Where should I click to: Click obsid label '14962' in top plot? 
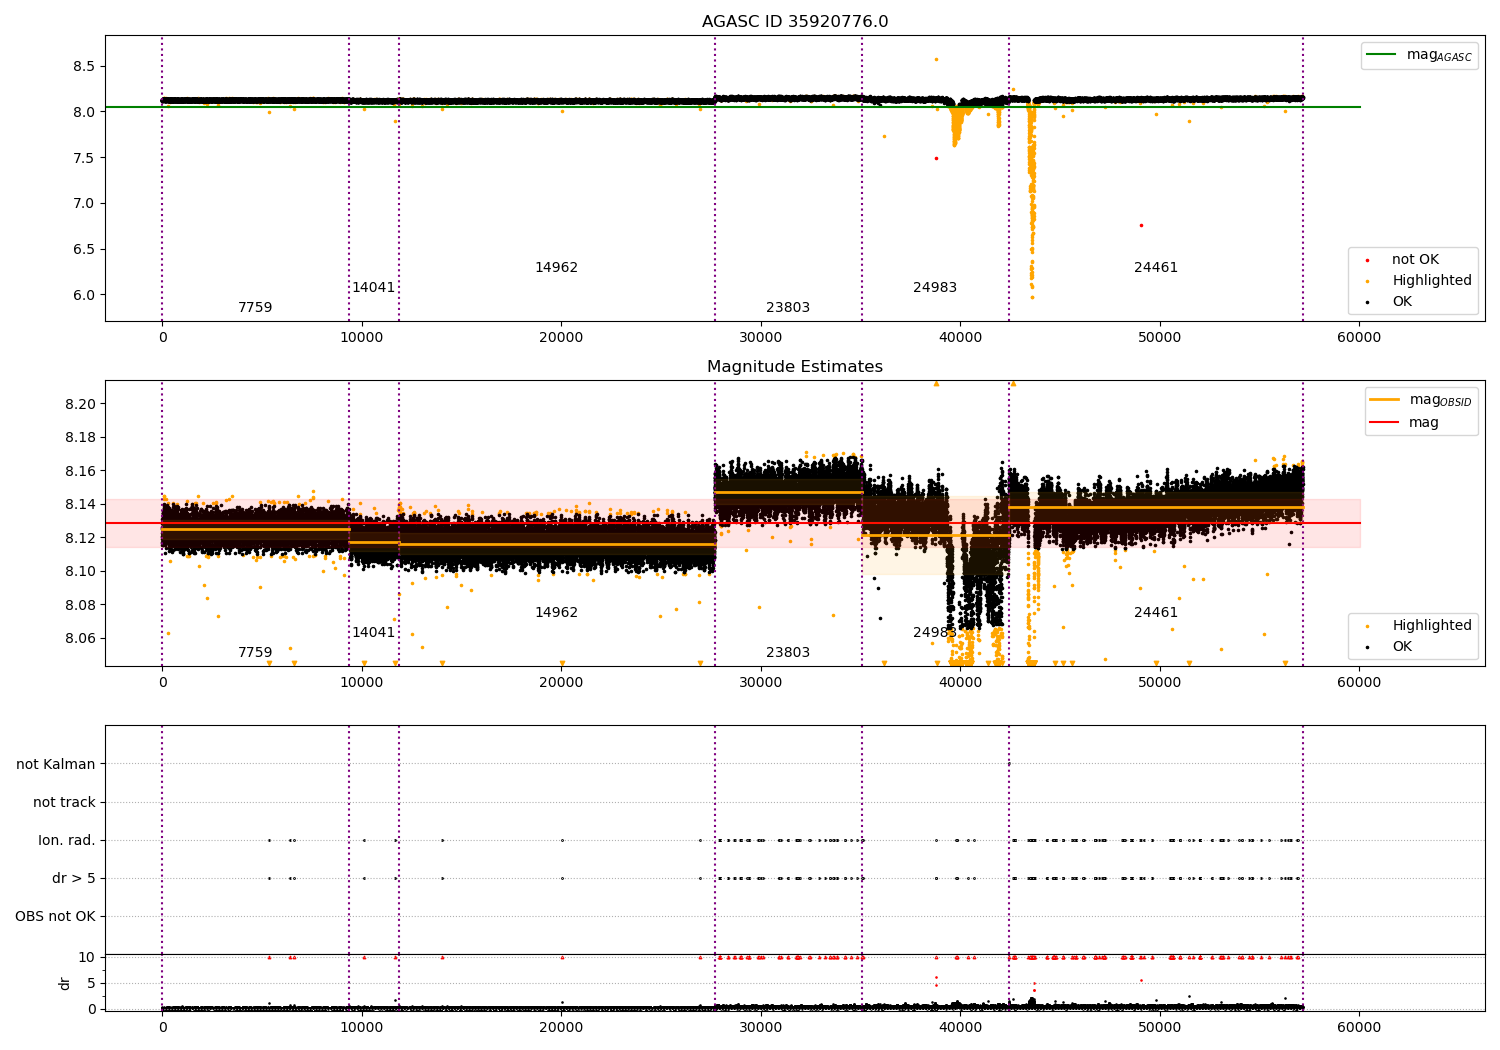(556, 268)
